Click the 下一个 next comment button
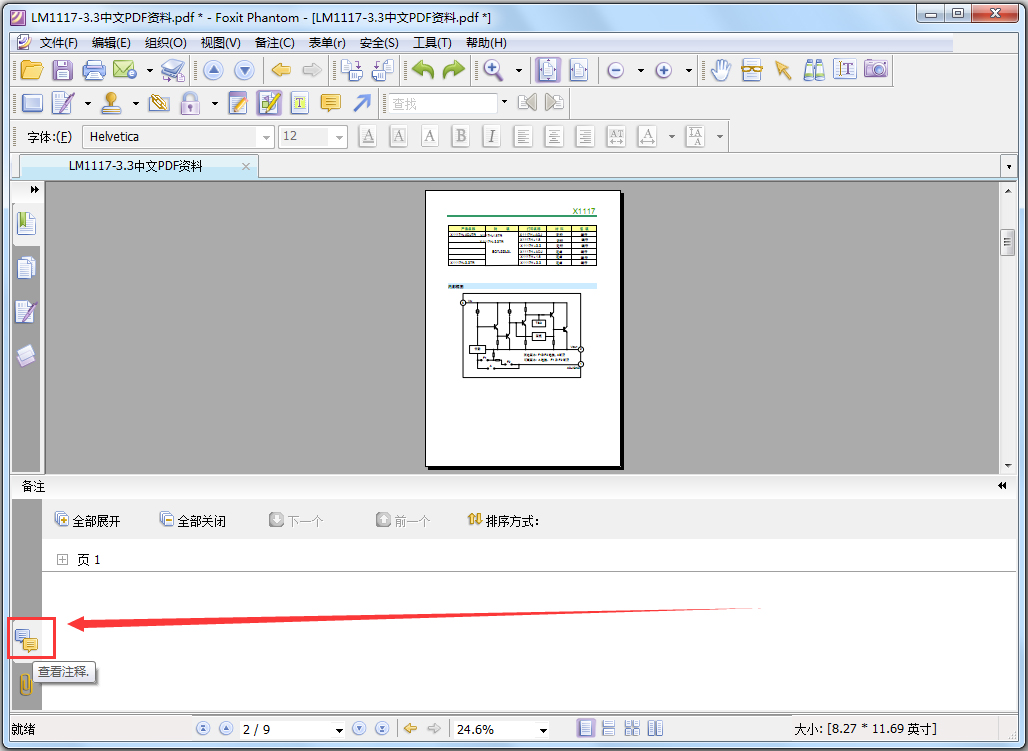1028x751 pixels. 296,520
